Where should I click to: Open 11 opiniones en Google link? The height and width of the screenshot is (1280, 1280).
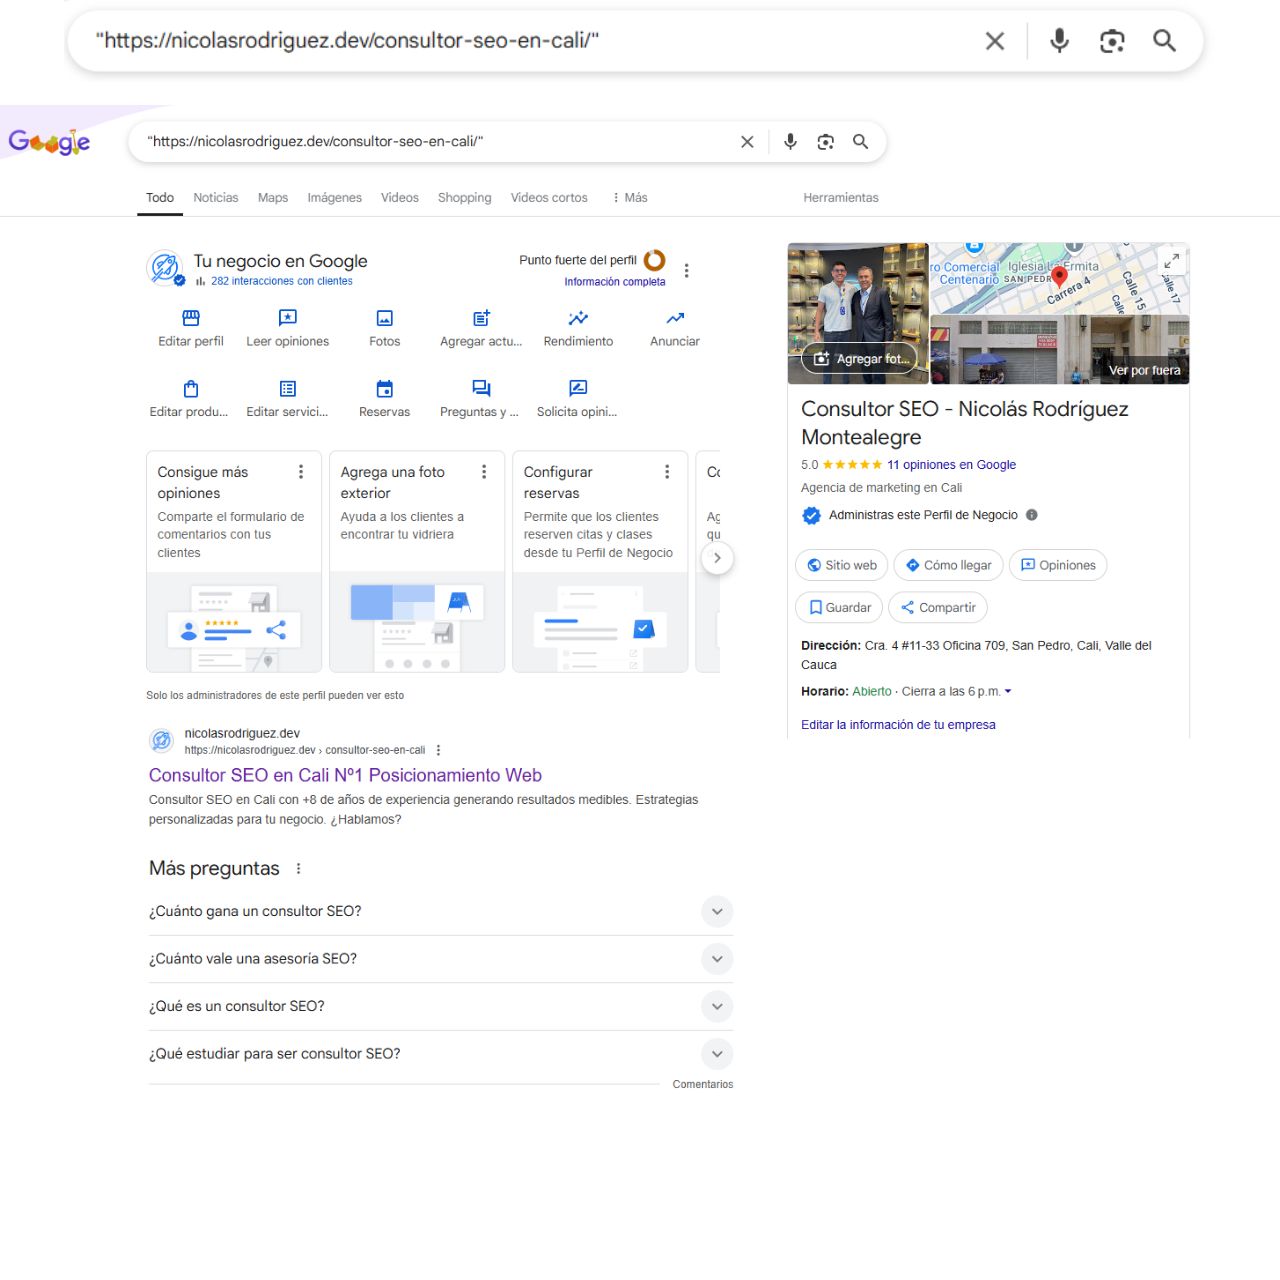[x=951, y=465]
